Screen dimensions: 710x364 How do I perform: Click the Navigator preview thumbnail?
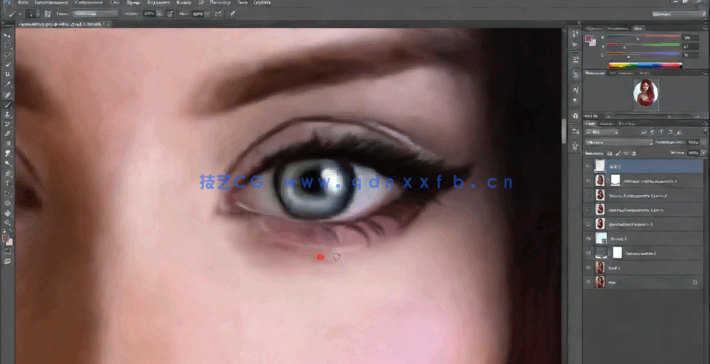coord(645,93)
